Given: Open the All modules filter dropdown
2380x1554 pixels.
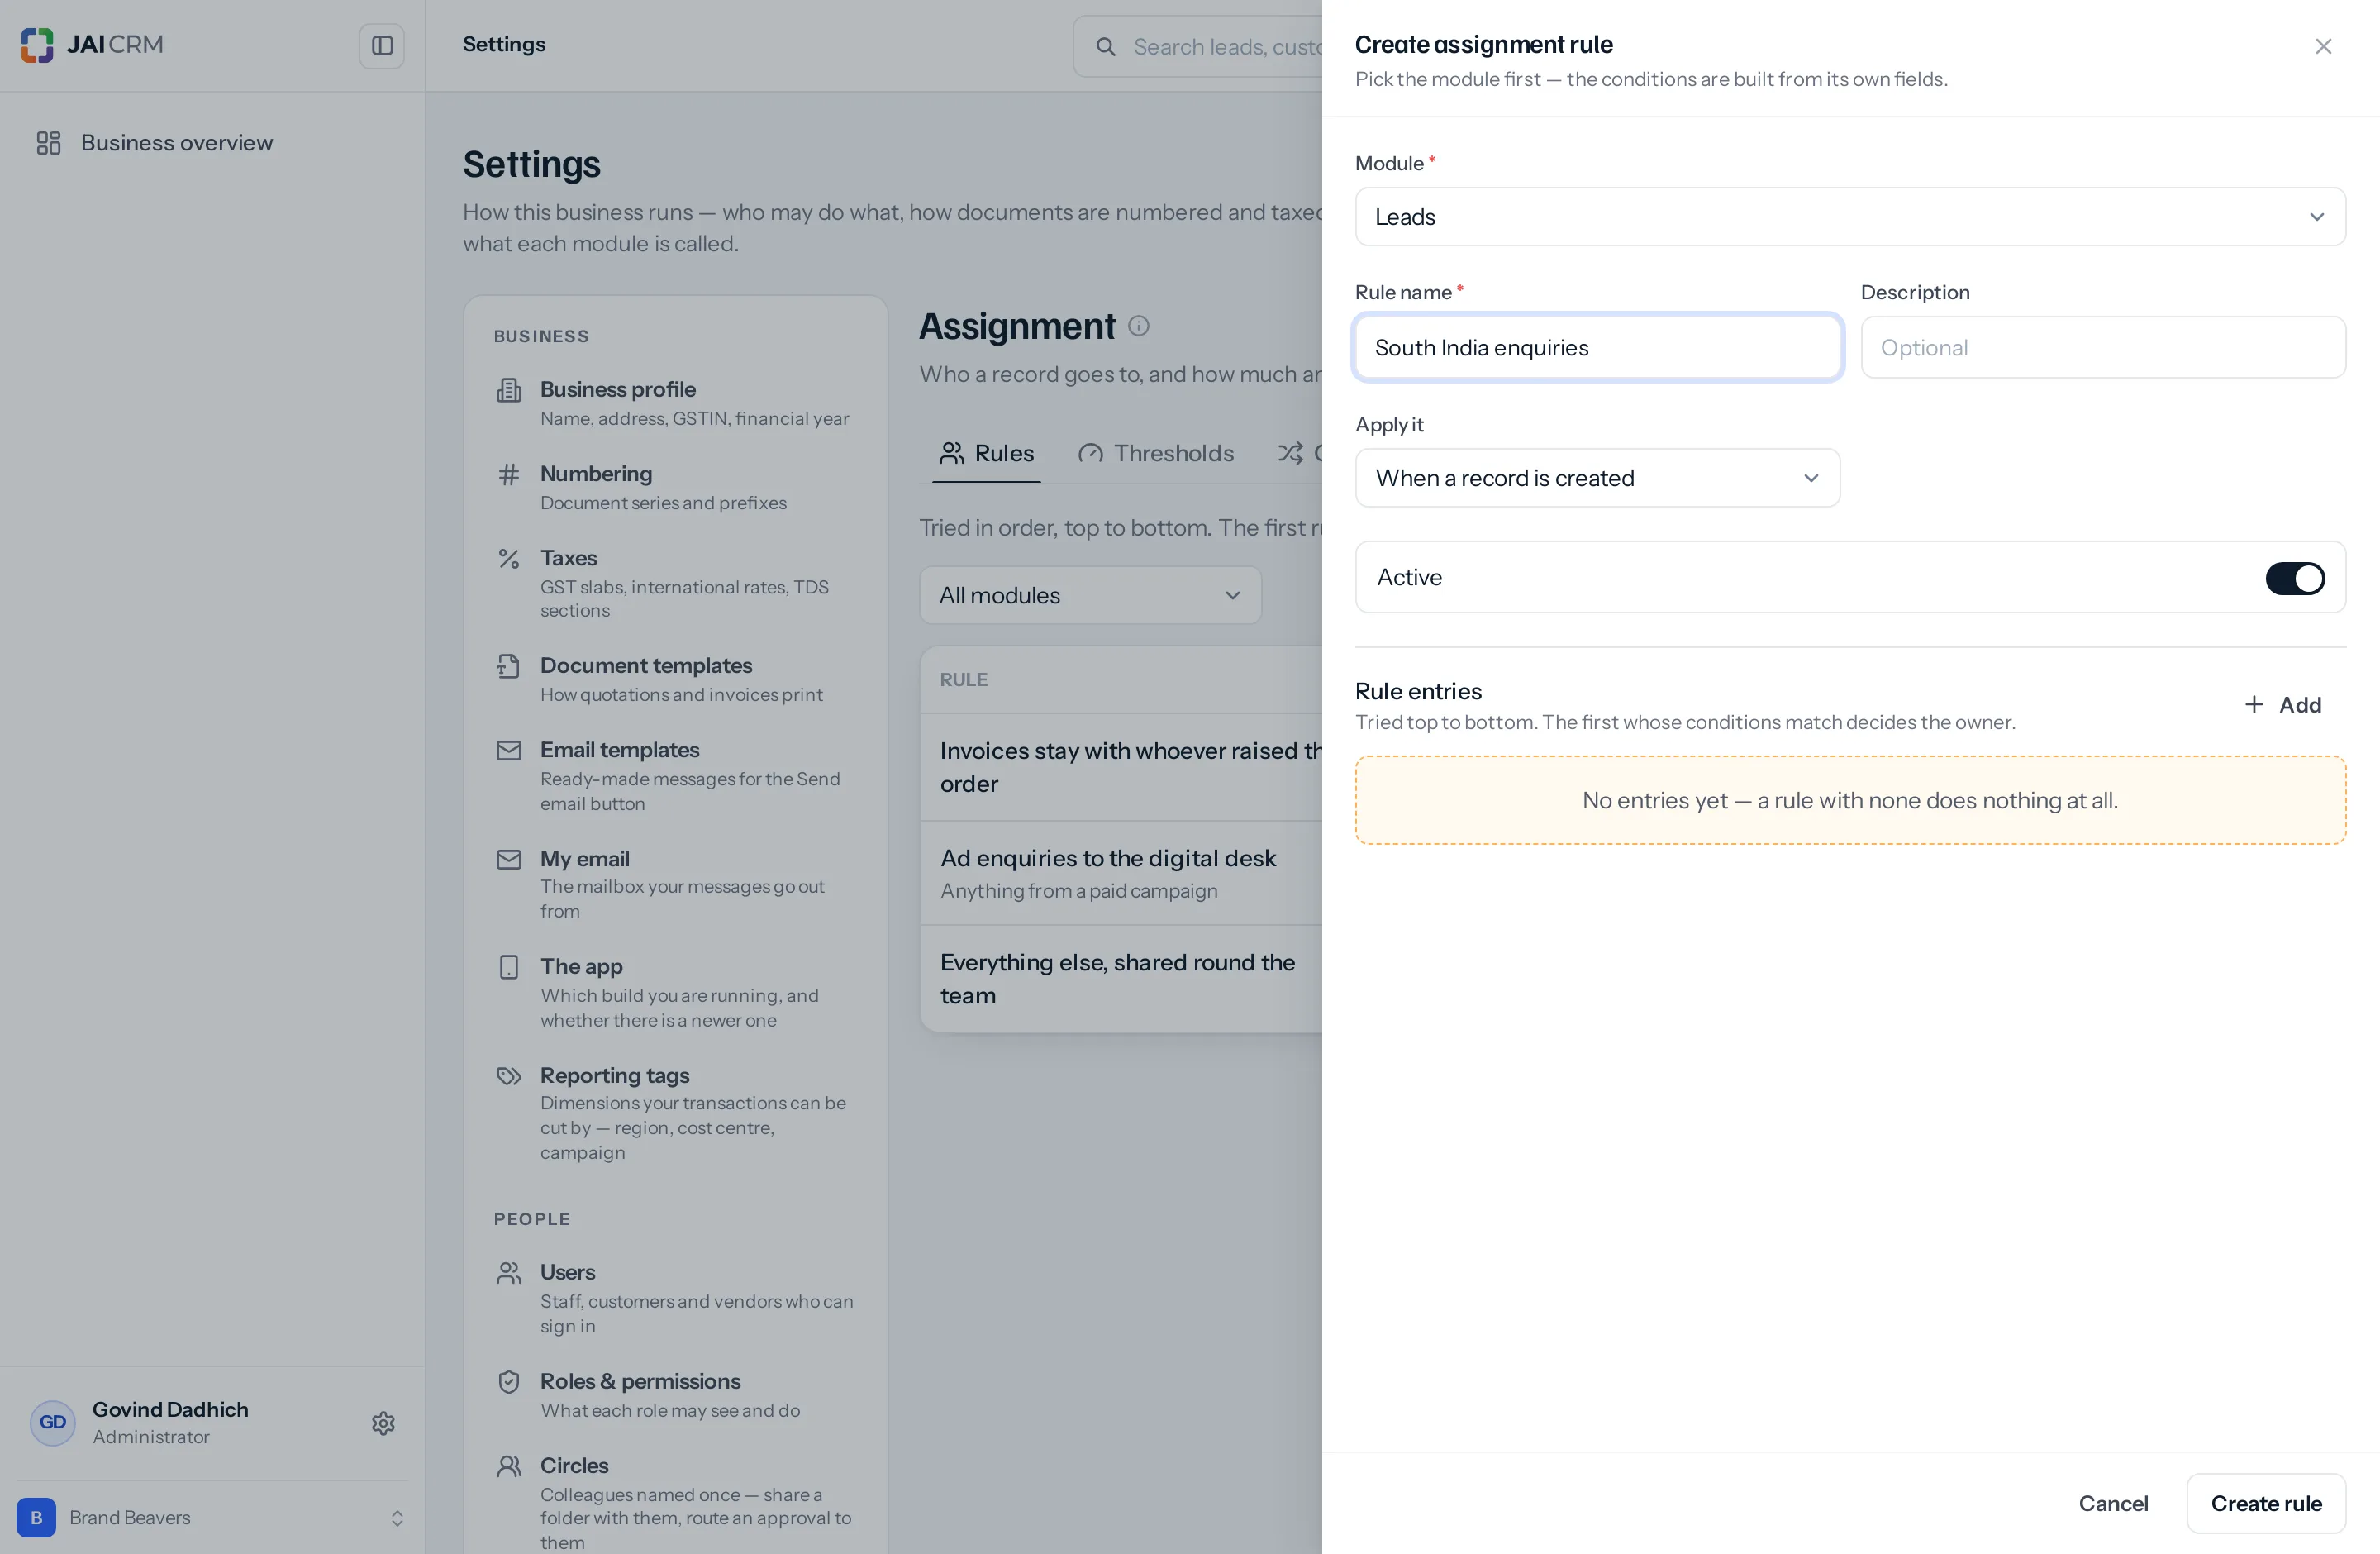Looking at the screenshot, I should pyautogui.click(x=1090, y=596).
